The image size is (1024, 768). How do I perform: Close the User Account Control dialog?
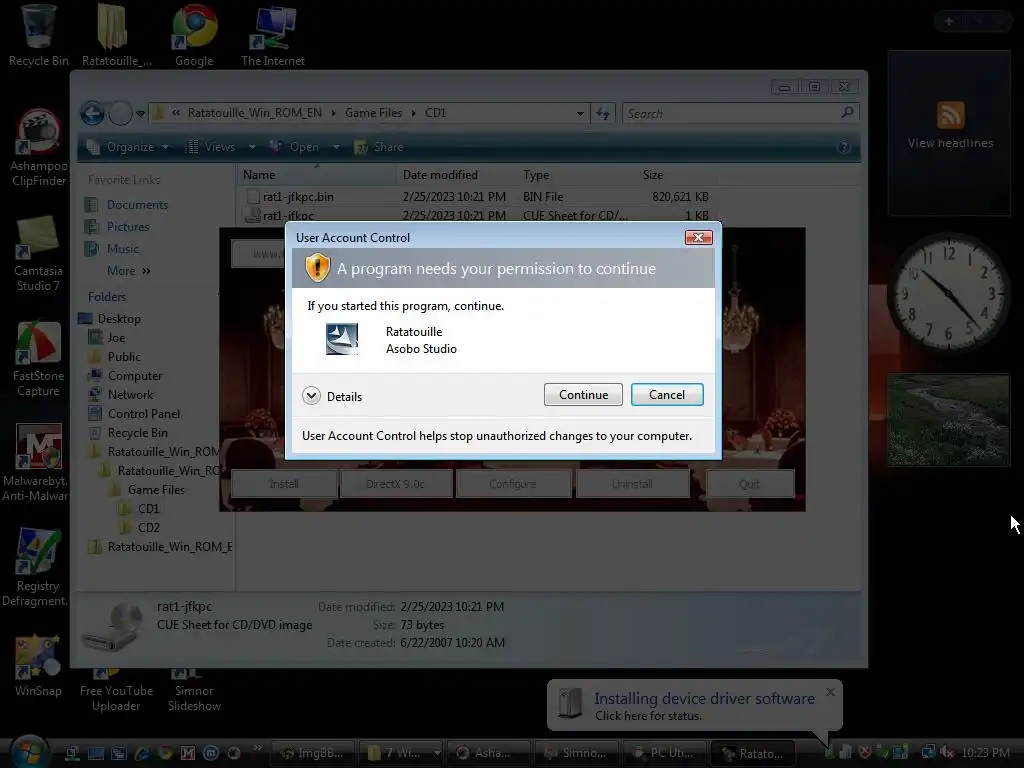coord(698,237)
